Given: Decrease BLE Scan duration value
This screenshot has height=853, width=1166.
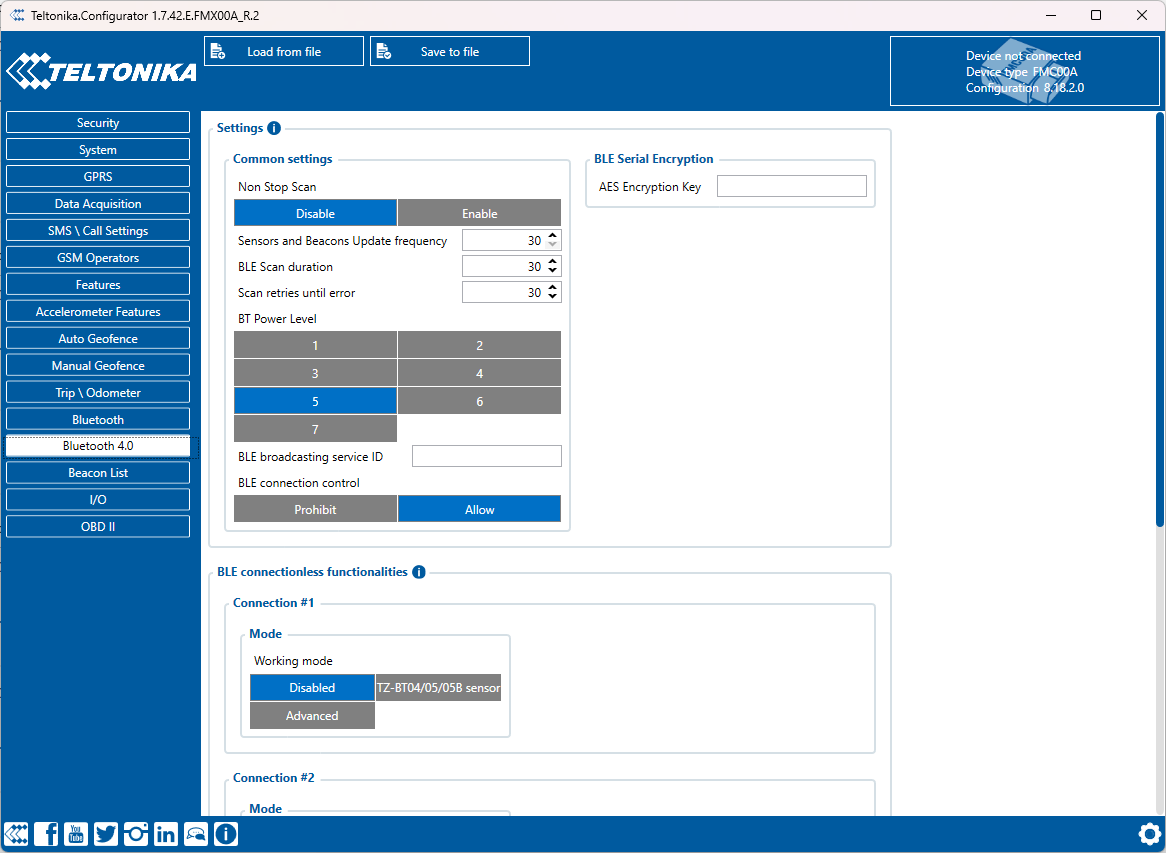Looking at the screenshot, I should (553, 271).
